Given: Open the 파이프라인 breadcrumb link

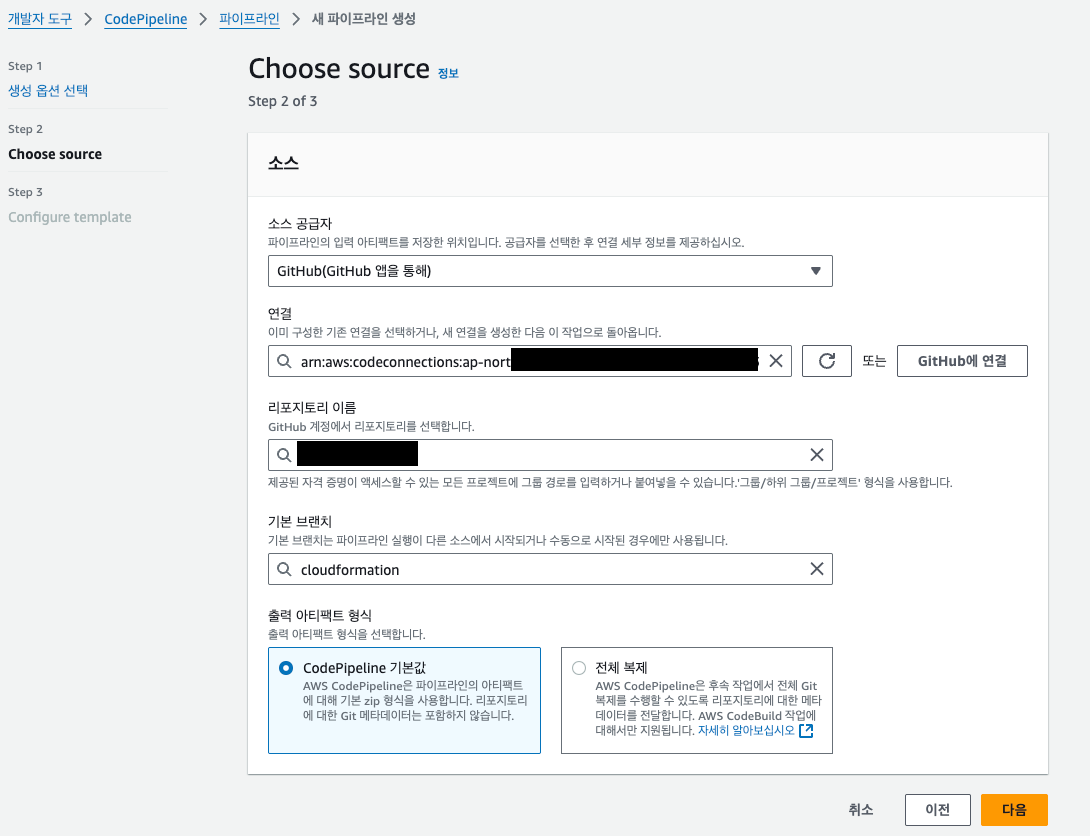Looking at the screenshot, I should 249,19.
